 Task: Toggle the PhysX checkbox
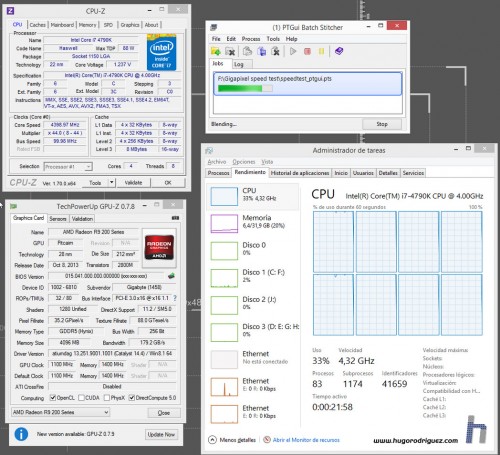coord(107,397)
